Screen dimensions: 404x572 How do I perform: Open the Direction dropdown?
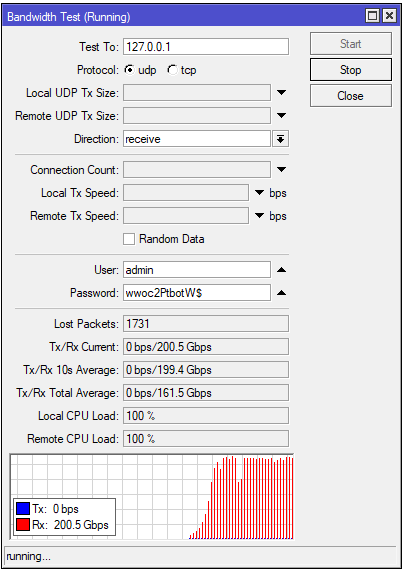coord(280,139)
